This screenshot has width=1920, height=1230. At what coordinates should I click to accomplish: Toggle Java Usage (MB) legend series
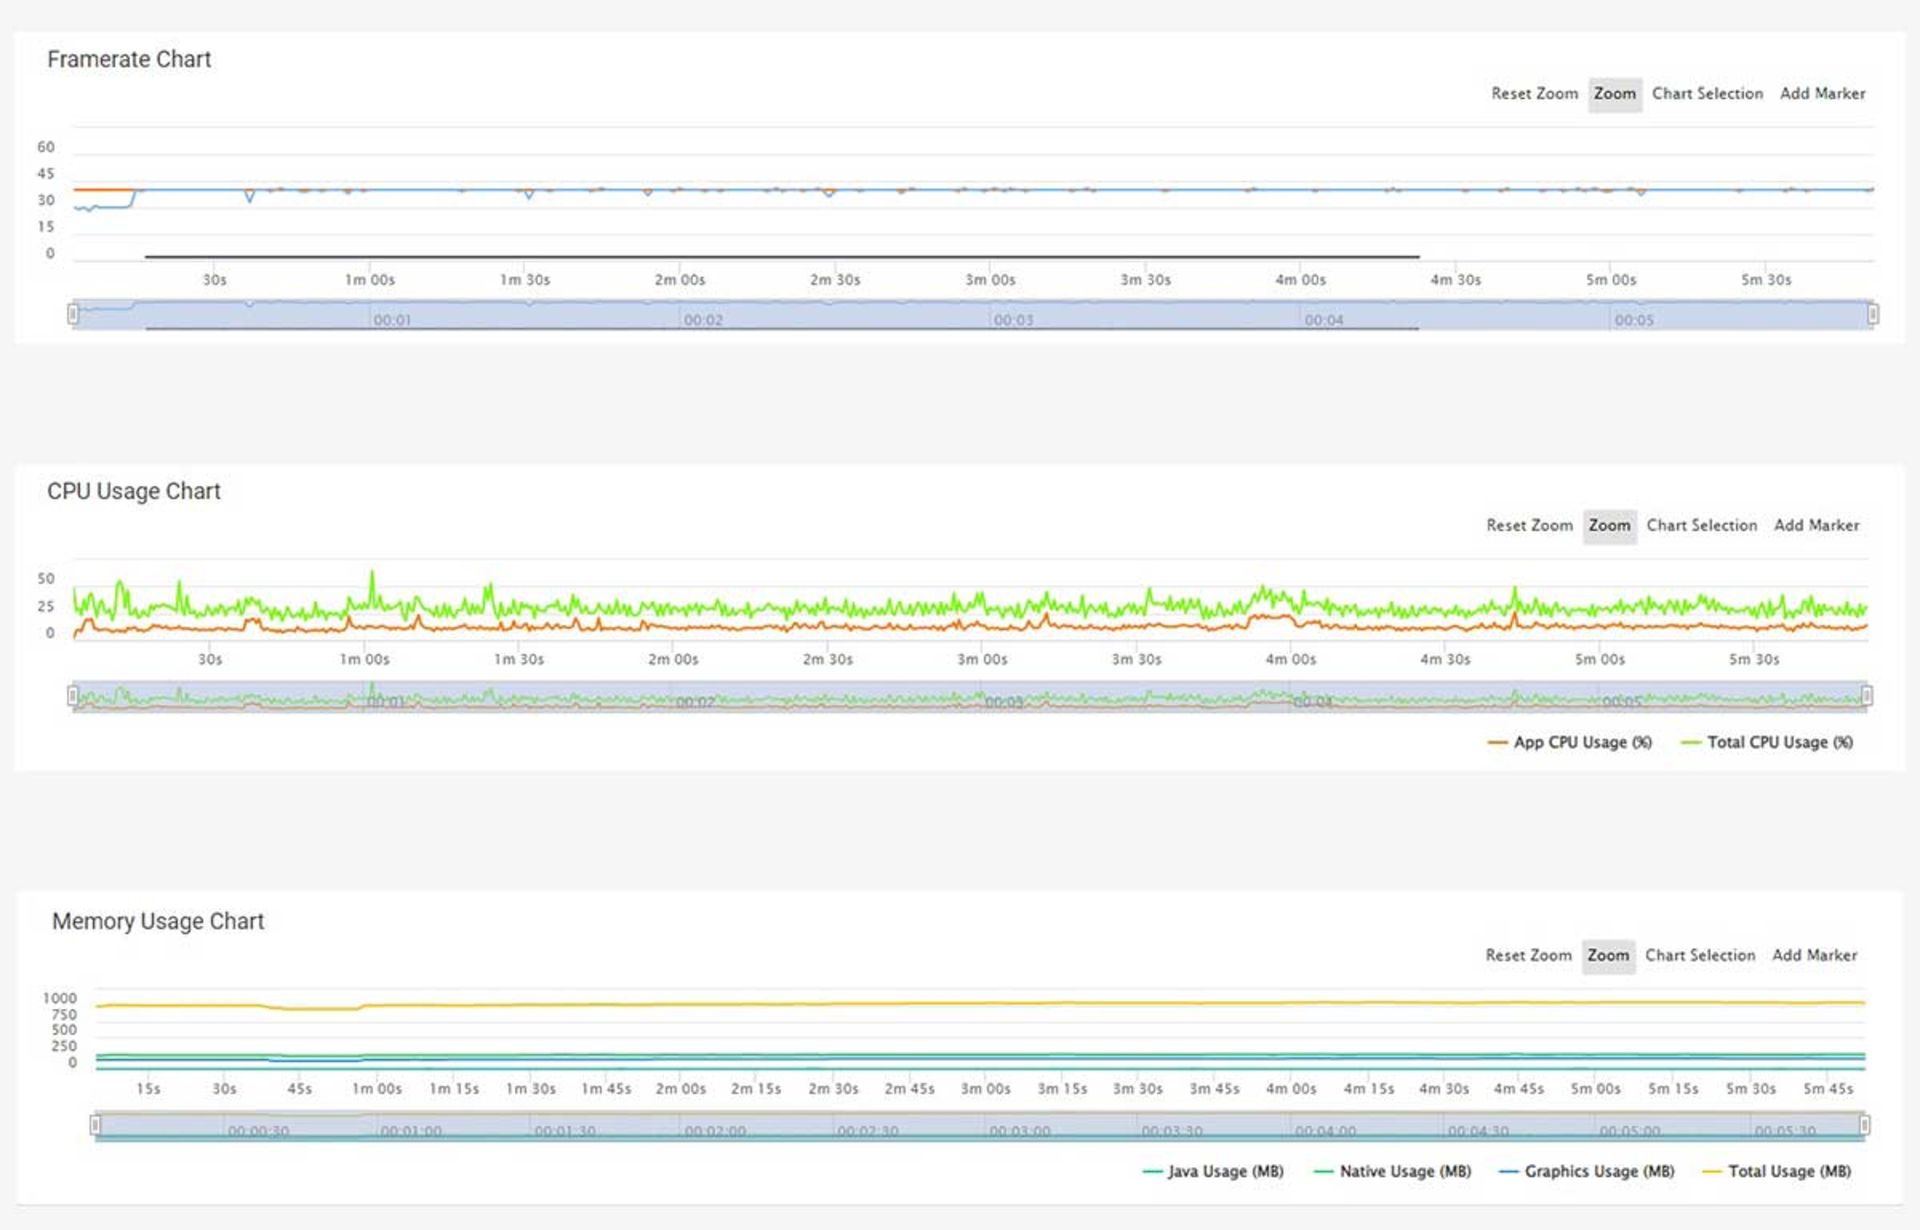1213,1171
